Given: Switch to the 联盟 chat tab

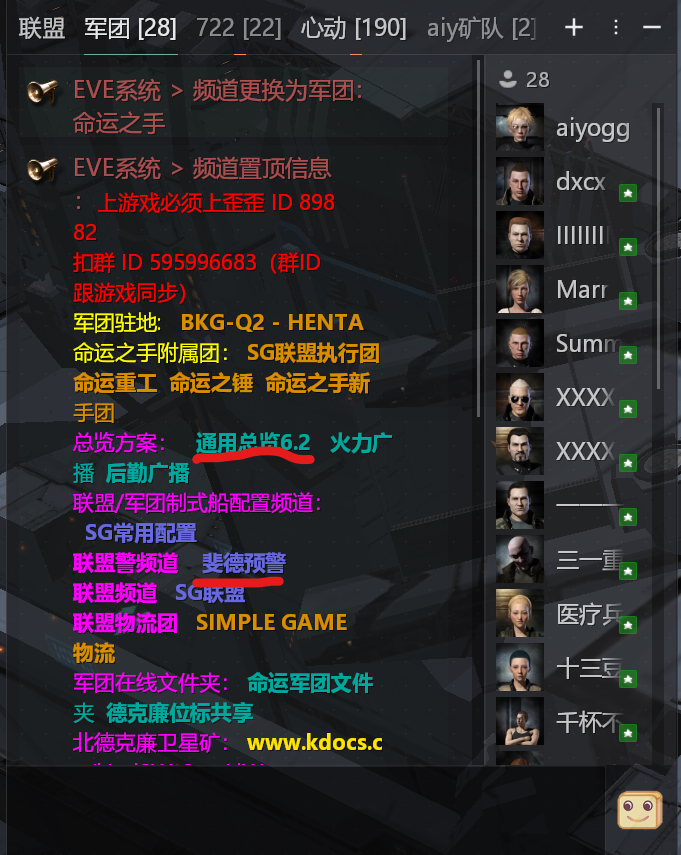Looking at the screenshot, I should click(41, 28).
